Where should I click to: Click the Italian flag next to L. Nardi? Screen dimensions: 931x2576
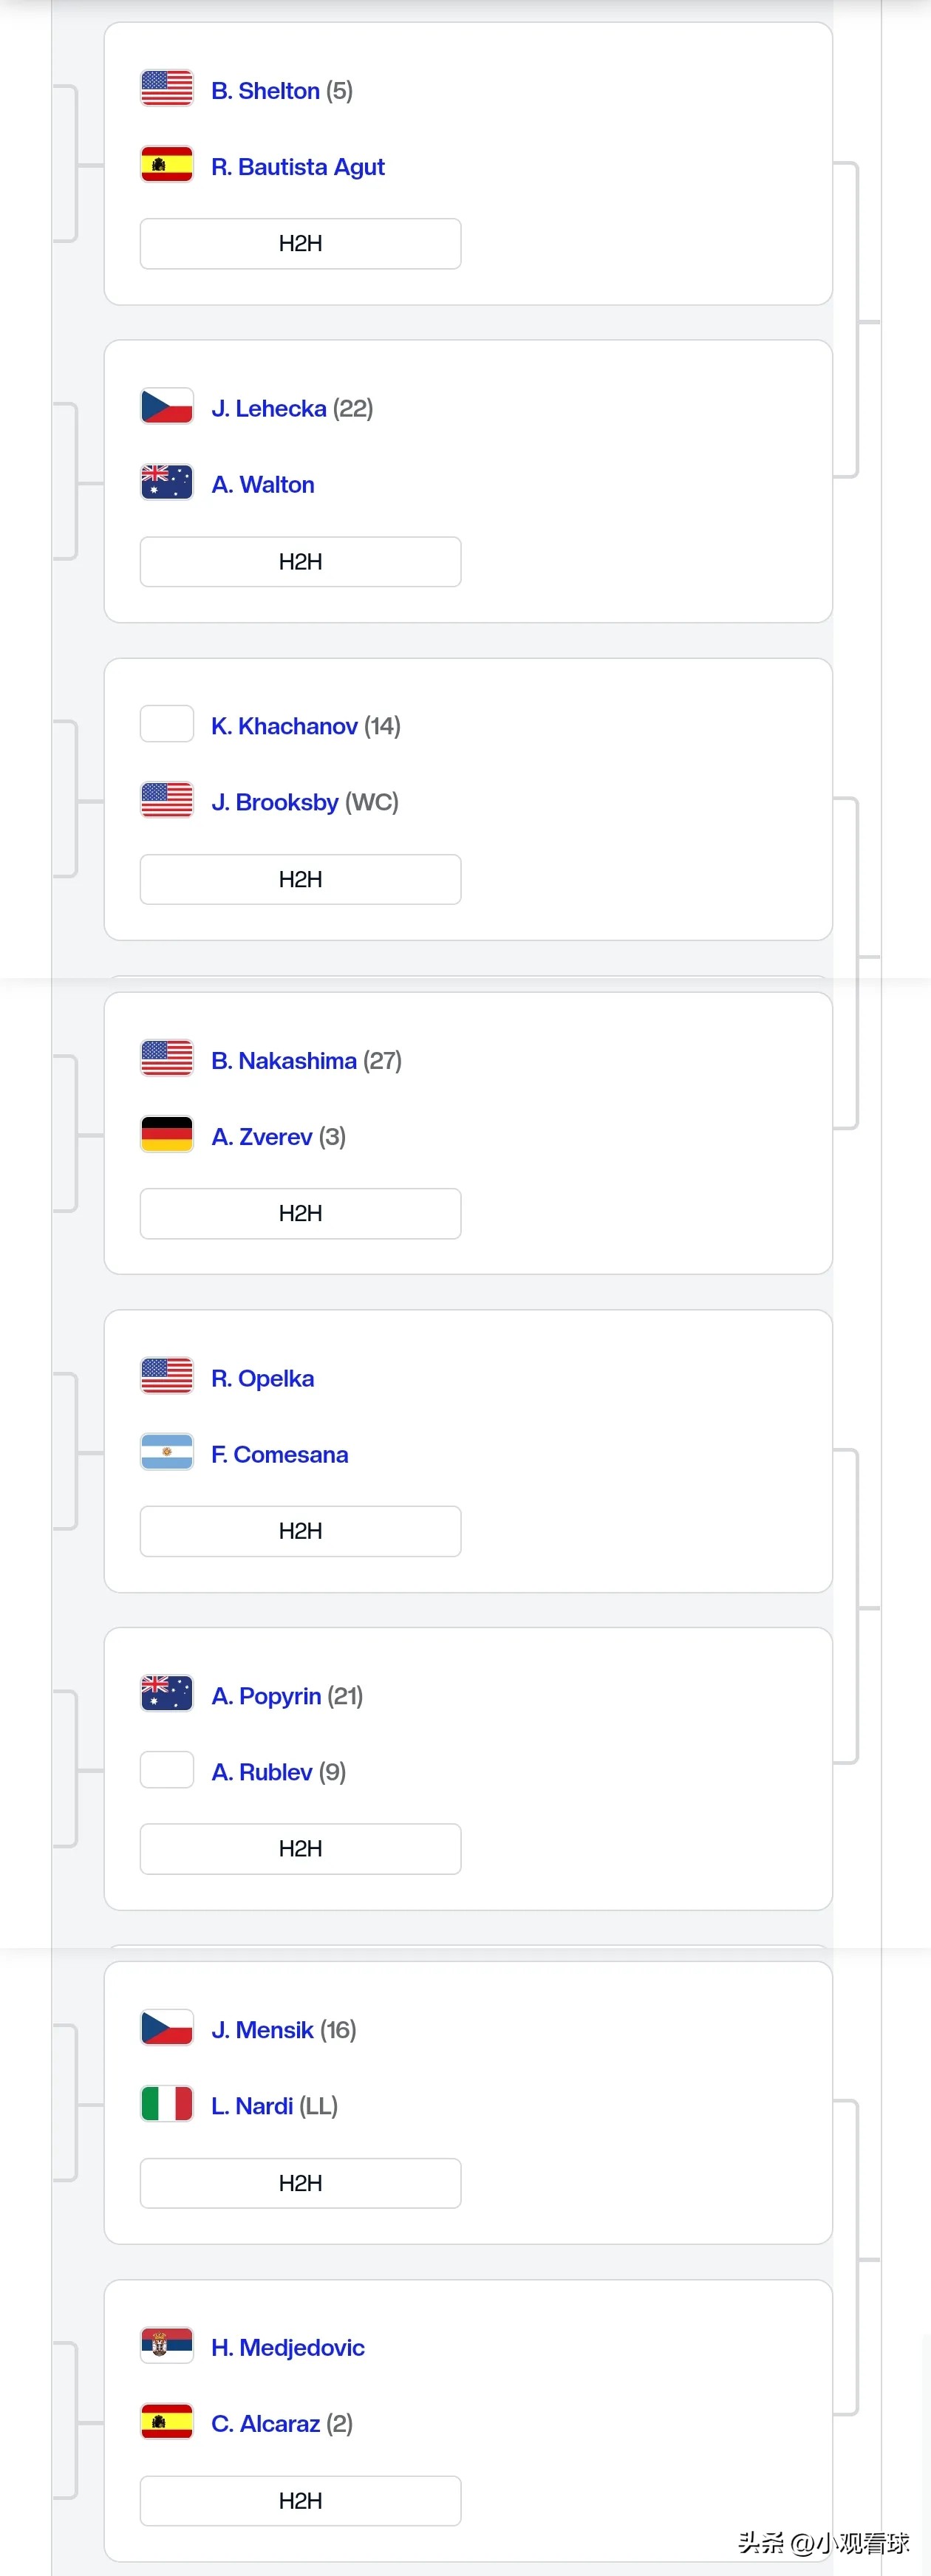click(167, 2104)
